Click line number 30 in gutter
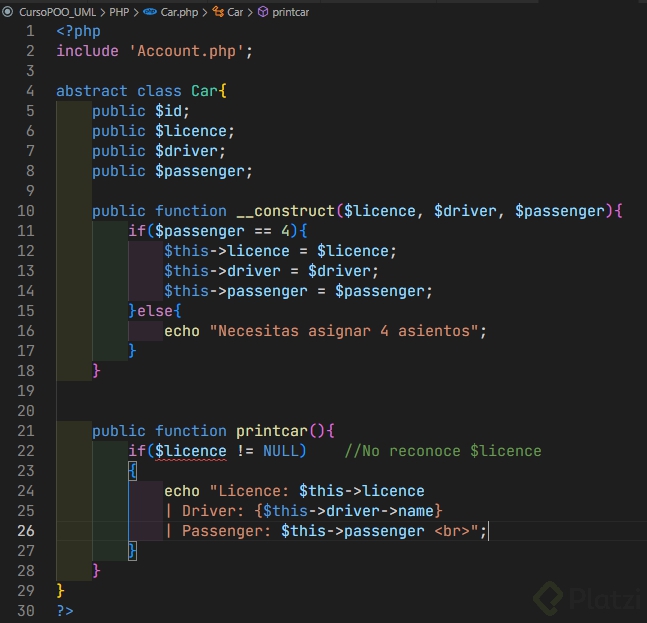This screenshot has width=647, height=623. pyautogui.click(x=26, y=611)
